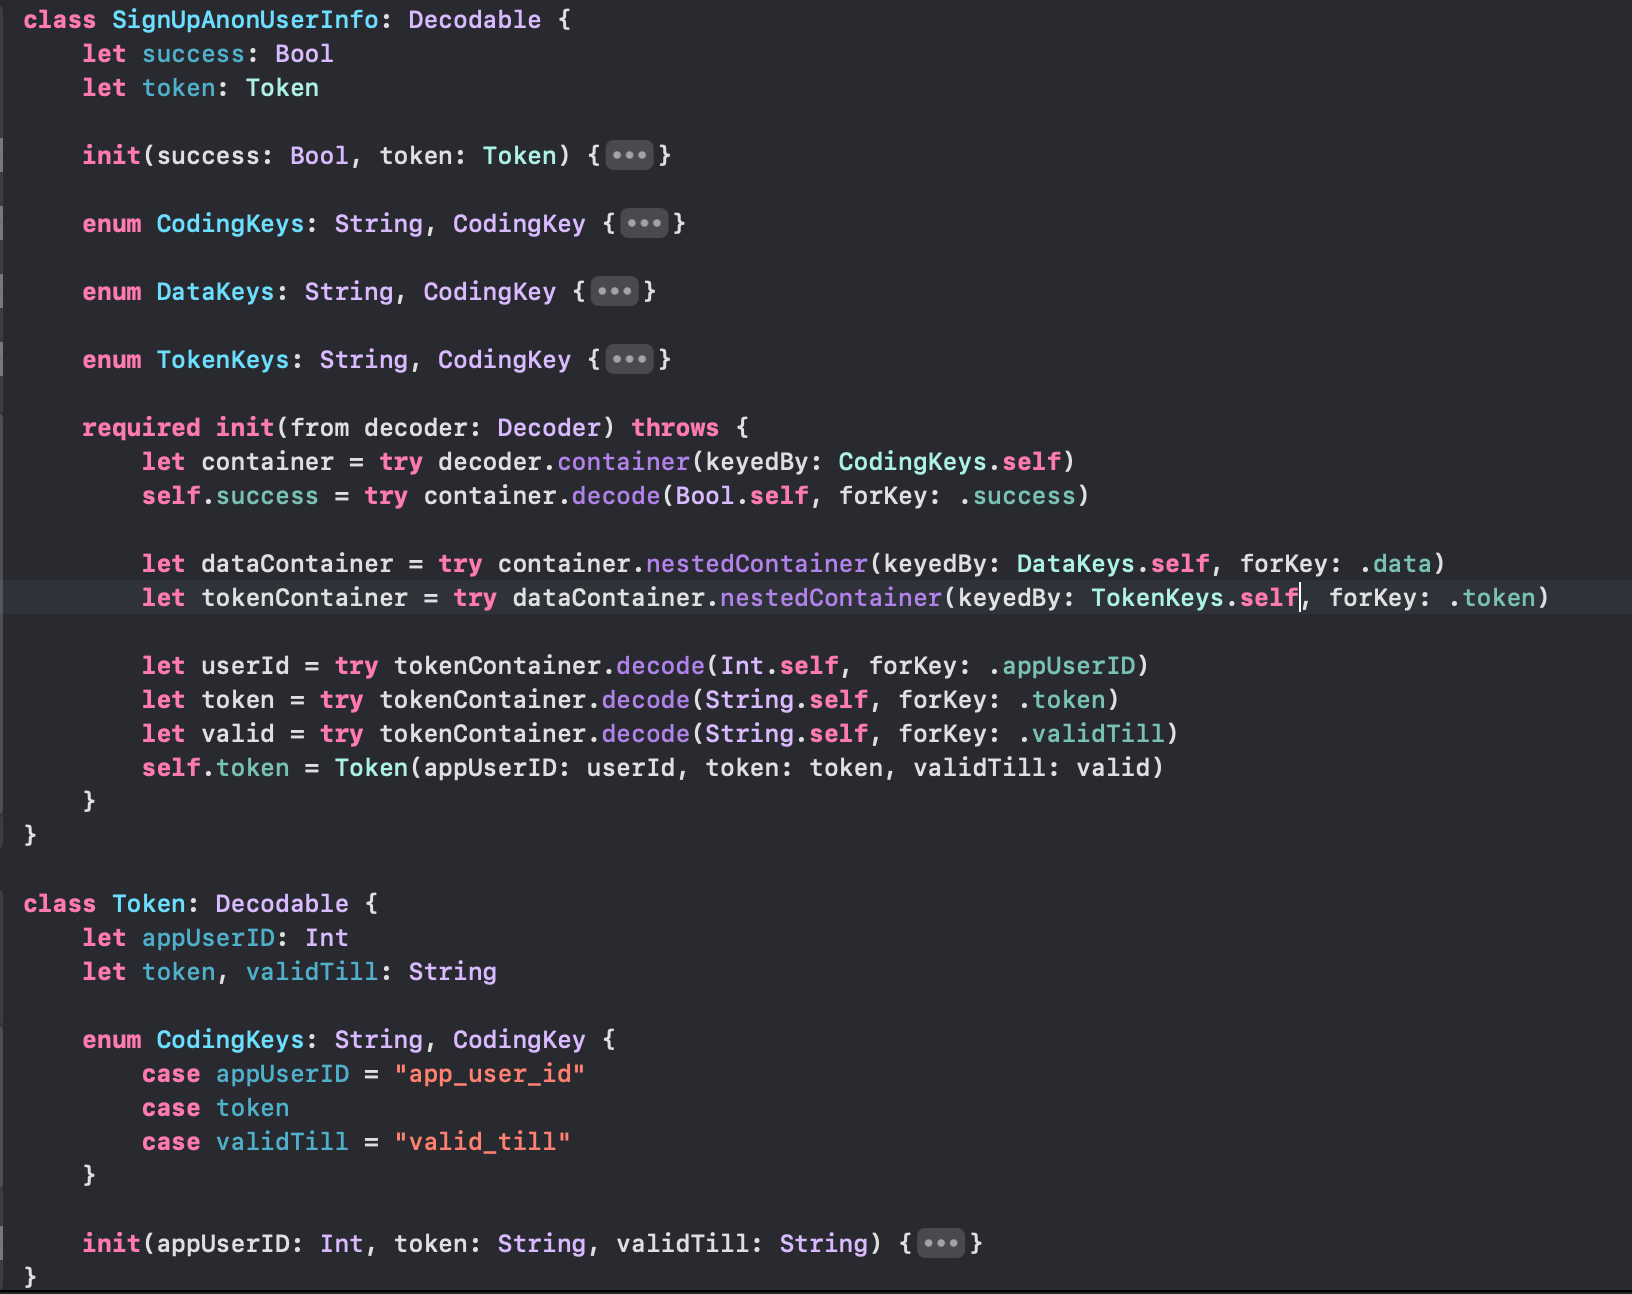
Task: Click 'validTill' in 'let token, validTill: String'
Action: tap(312, 972)
